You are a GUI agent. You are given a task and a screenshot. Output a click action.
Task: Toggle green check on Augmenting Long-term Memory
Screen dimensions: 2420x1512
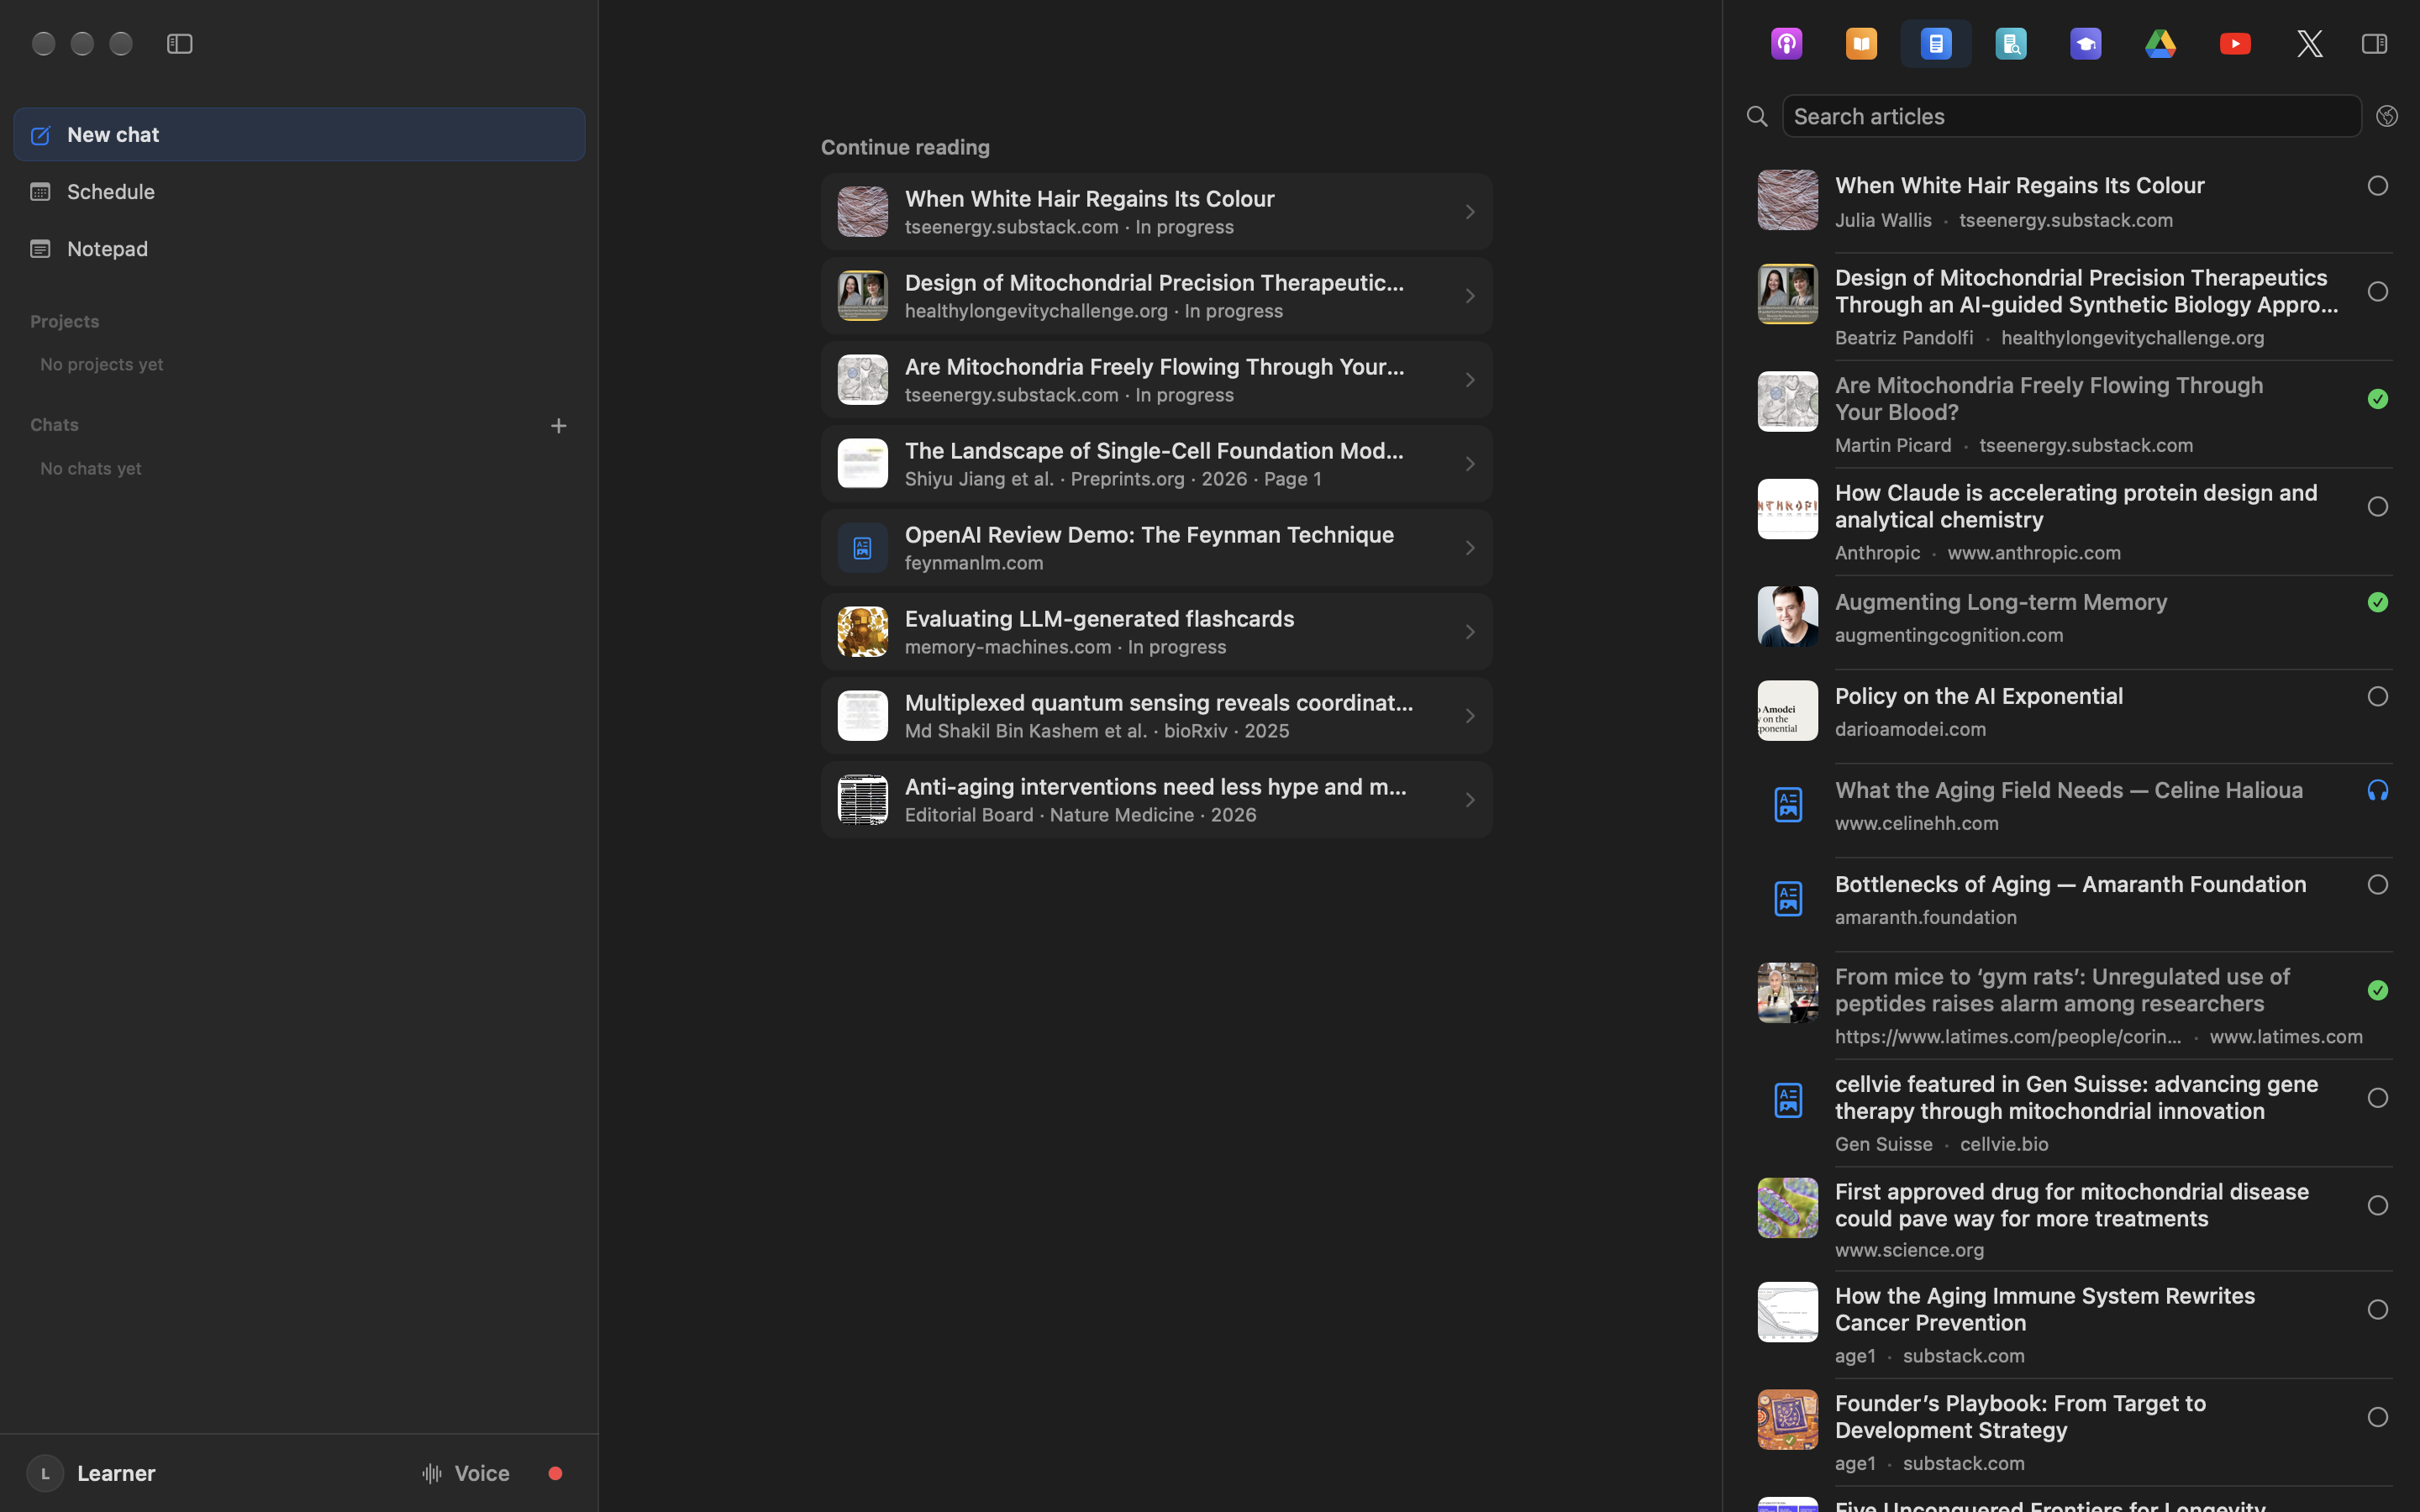(2377, 602)
